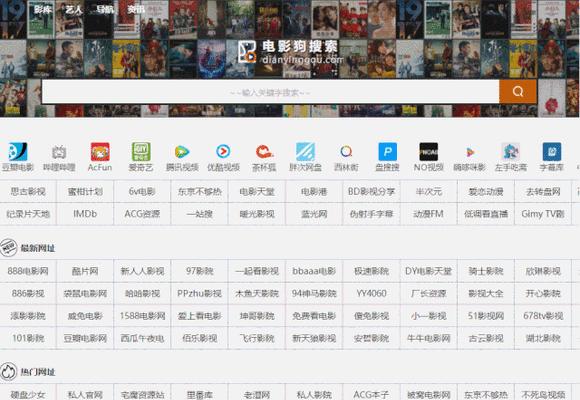Open the 94神马影院 link

coord(314,293)
